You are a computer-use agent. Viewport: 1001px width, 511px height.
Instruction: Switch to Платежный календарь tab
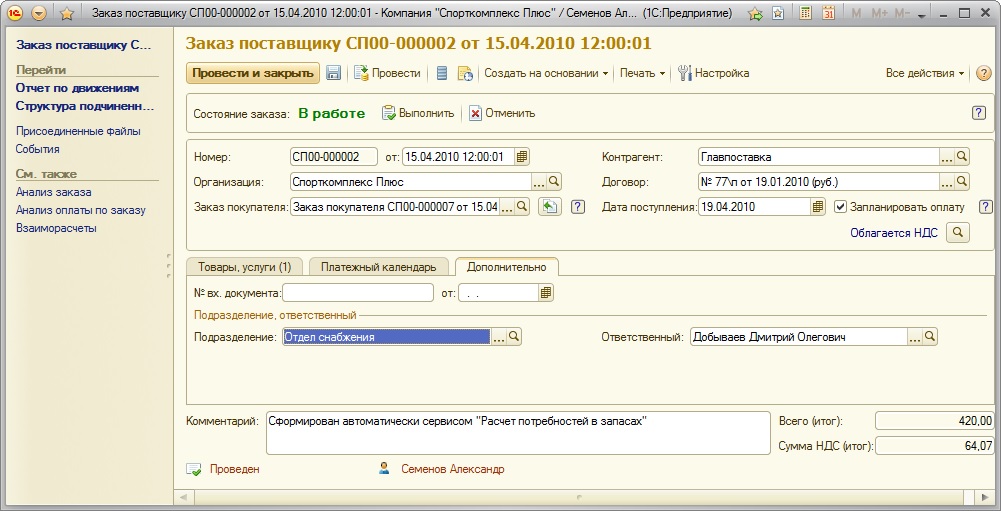coord(379,267)
